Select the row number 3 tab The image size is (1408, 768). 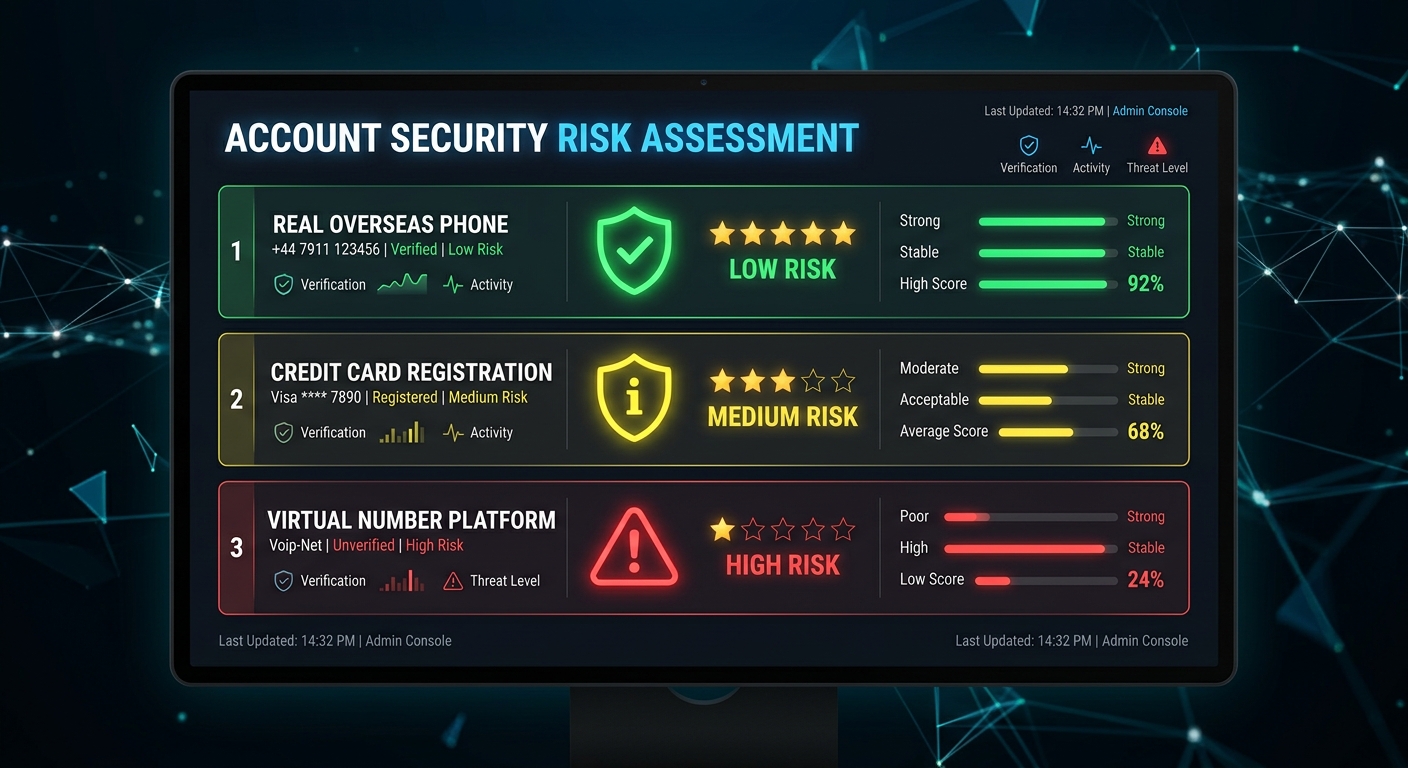pos(237,548)
